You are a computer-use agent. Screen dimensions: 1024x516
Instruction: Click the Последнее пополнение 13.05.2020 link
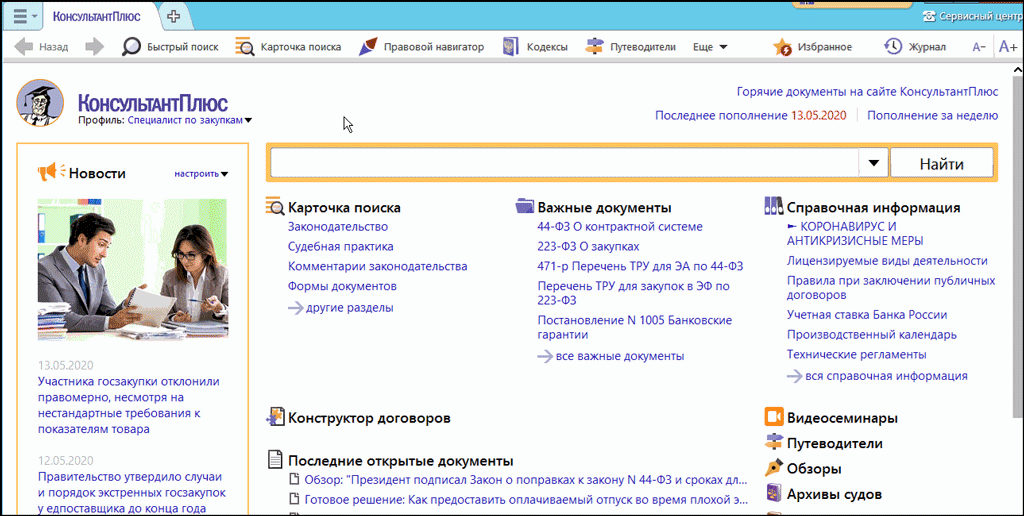coord(750,116)
